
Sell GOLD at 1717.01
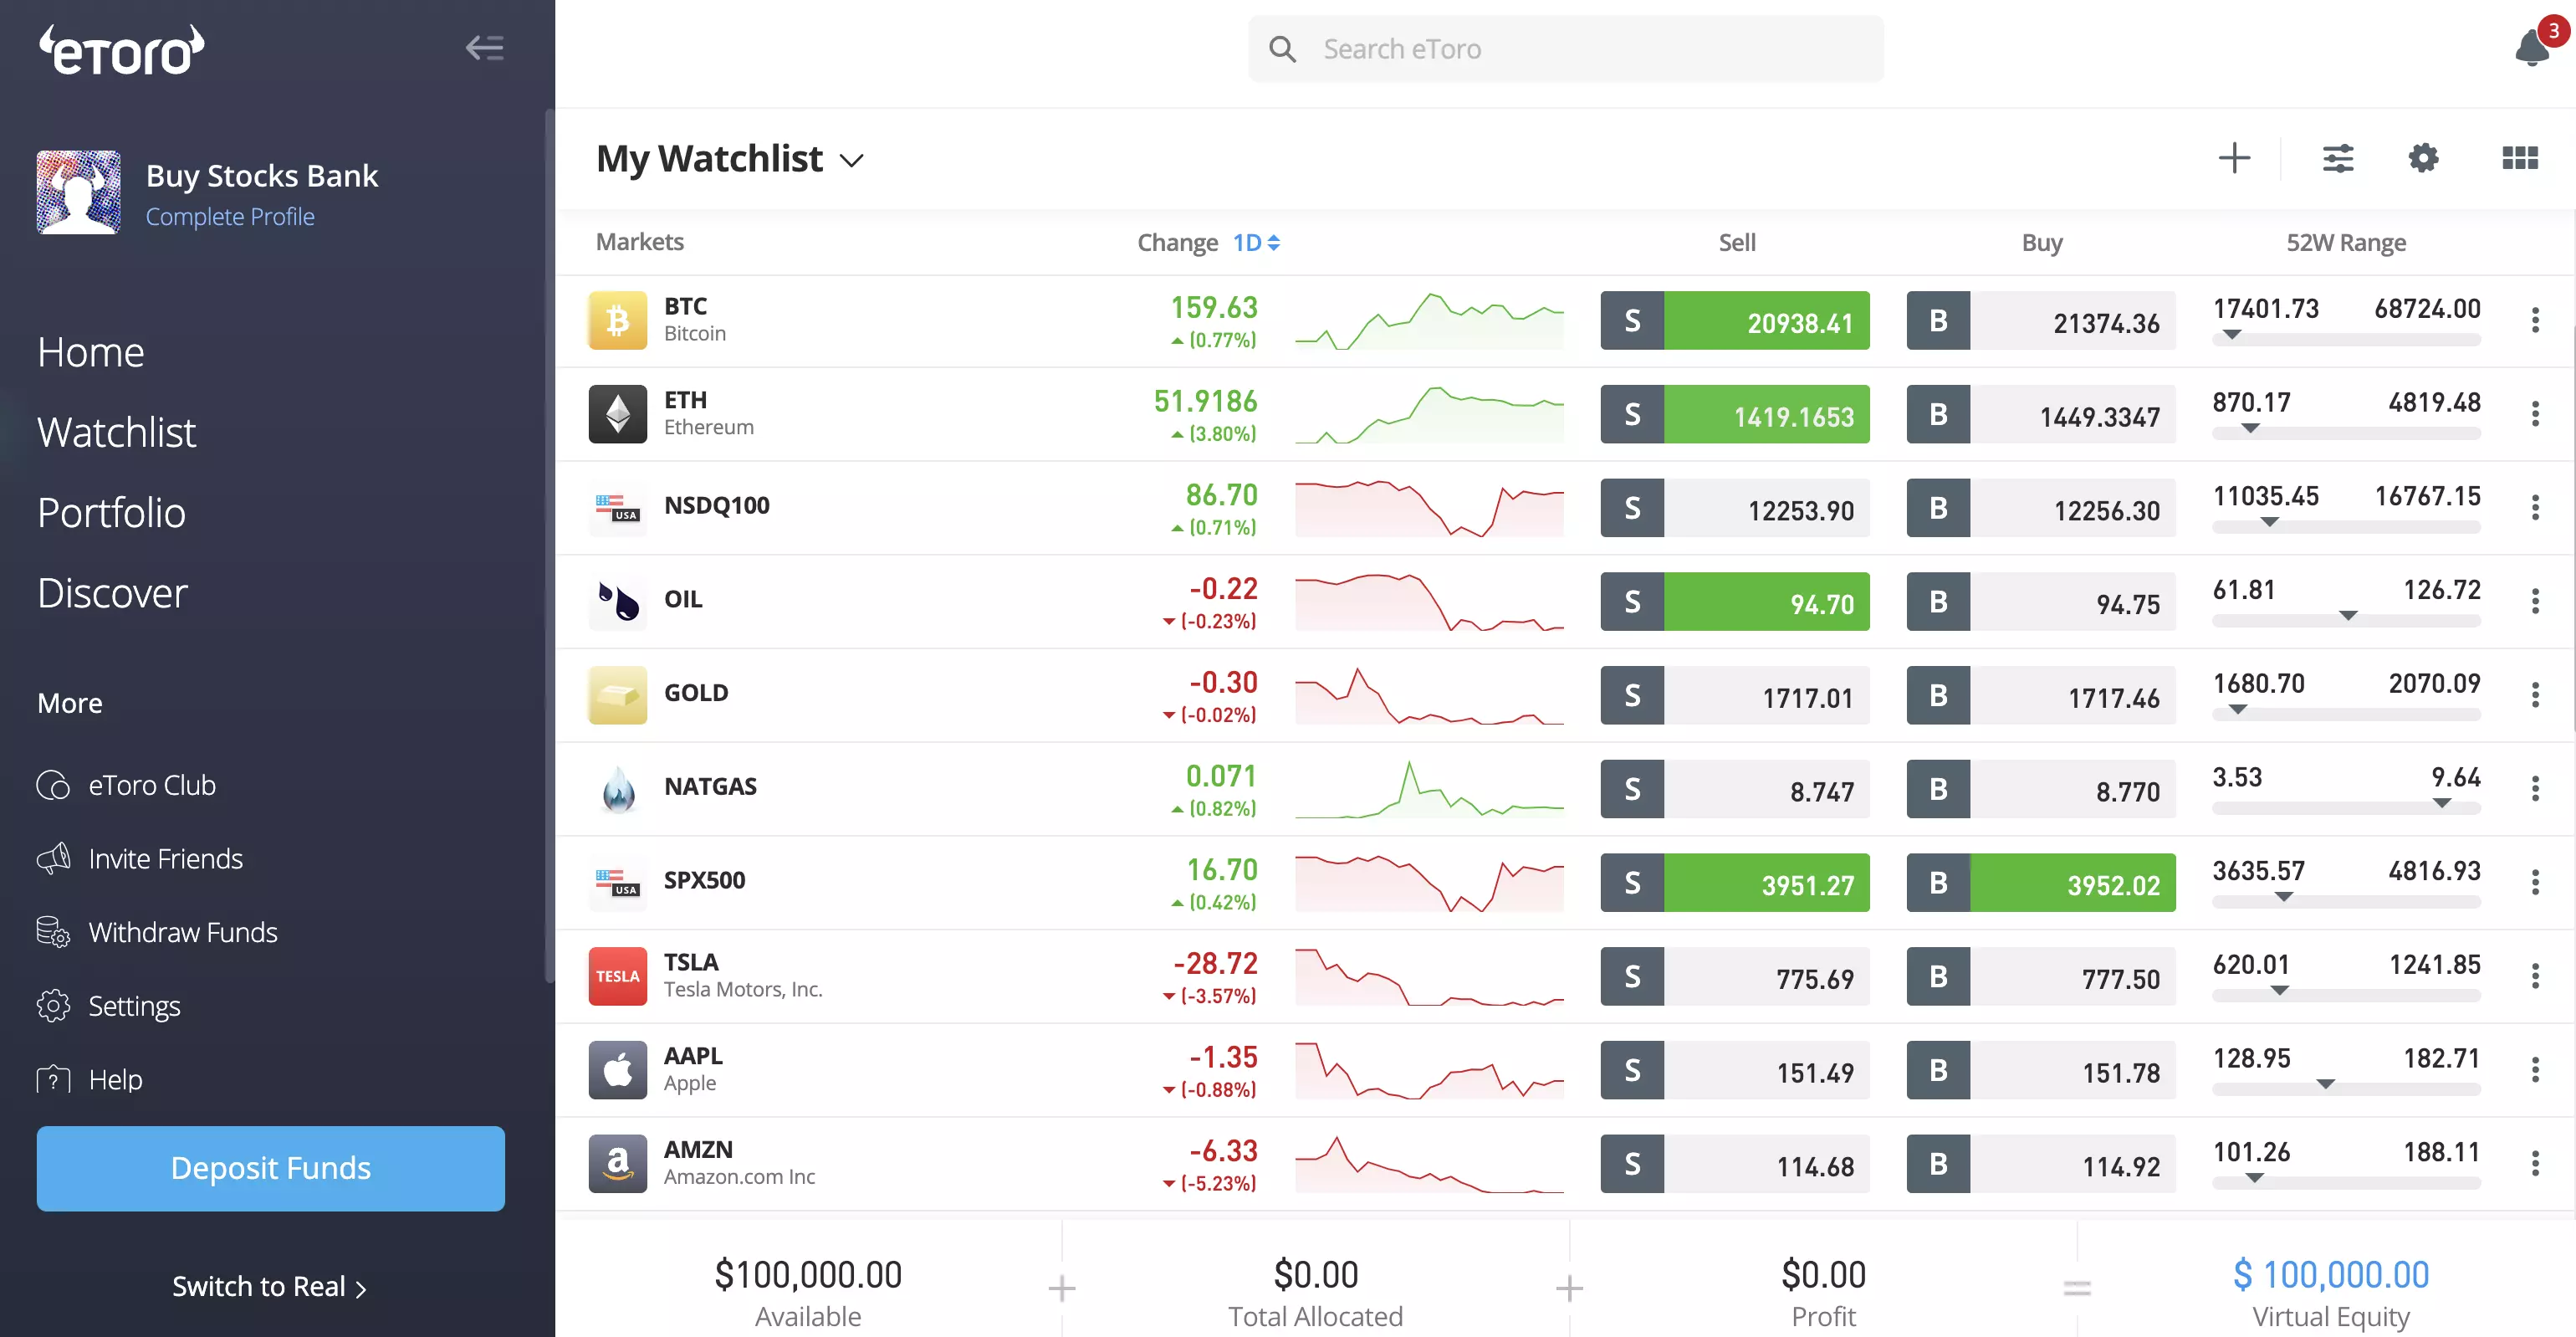(1735, 695)
